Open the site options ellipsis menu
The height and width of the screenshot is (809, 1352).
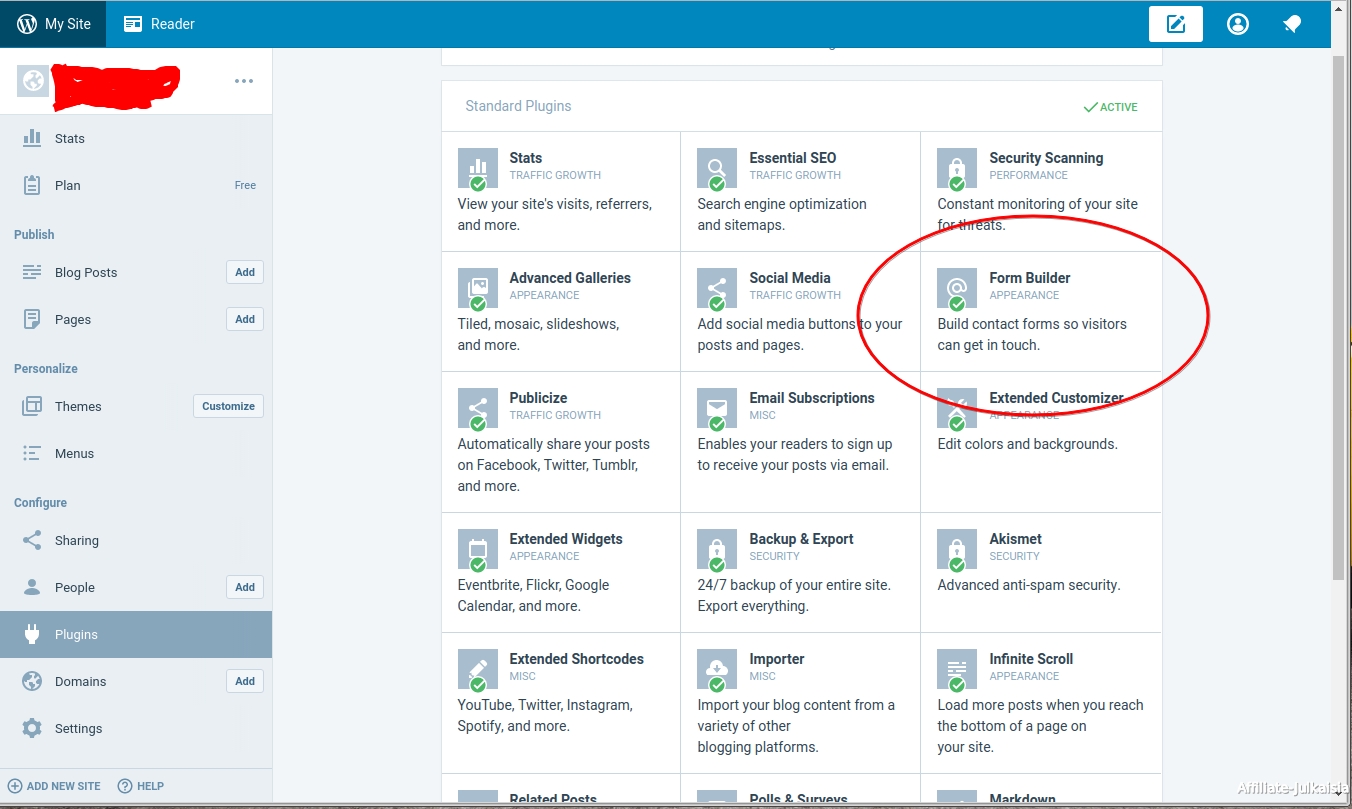coord(244,81)
